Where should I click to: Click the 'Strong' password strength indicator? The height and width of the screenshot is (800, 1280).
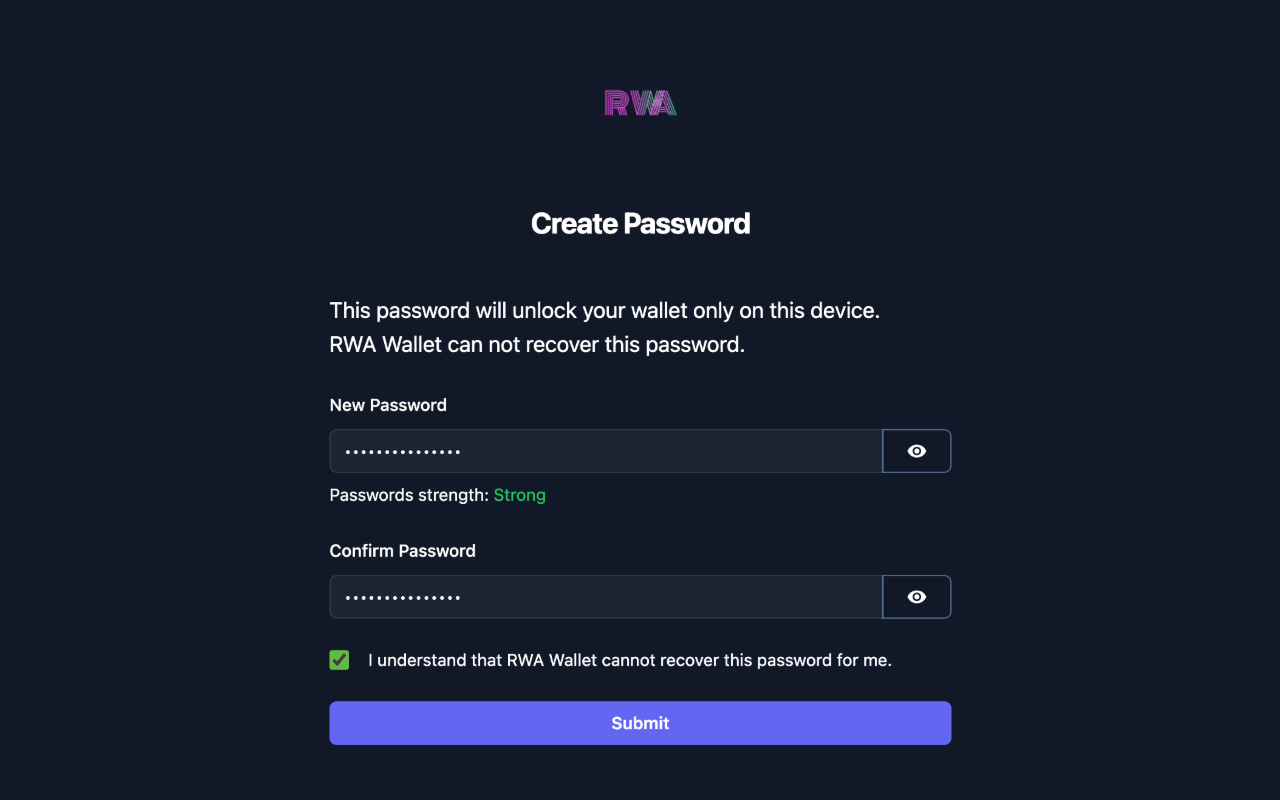click(x=519, y=494)
